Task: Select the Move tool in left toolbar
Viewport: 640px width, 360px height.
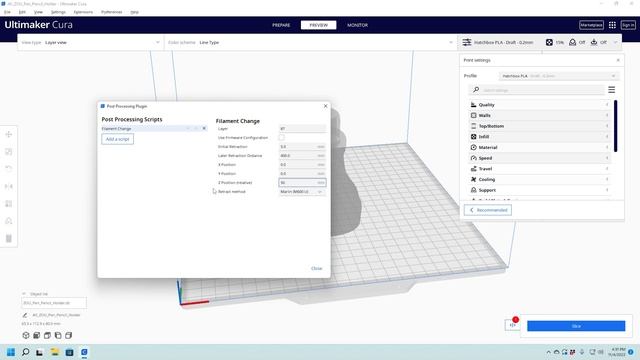Action: (x=9, y=134)
